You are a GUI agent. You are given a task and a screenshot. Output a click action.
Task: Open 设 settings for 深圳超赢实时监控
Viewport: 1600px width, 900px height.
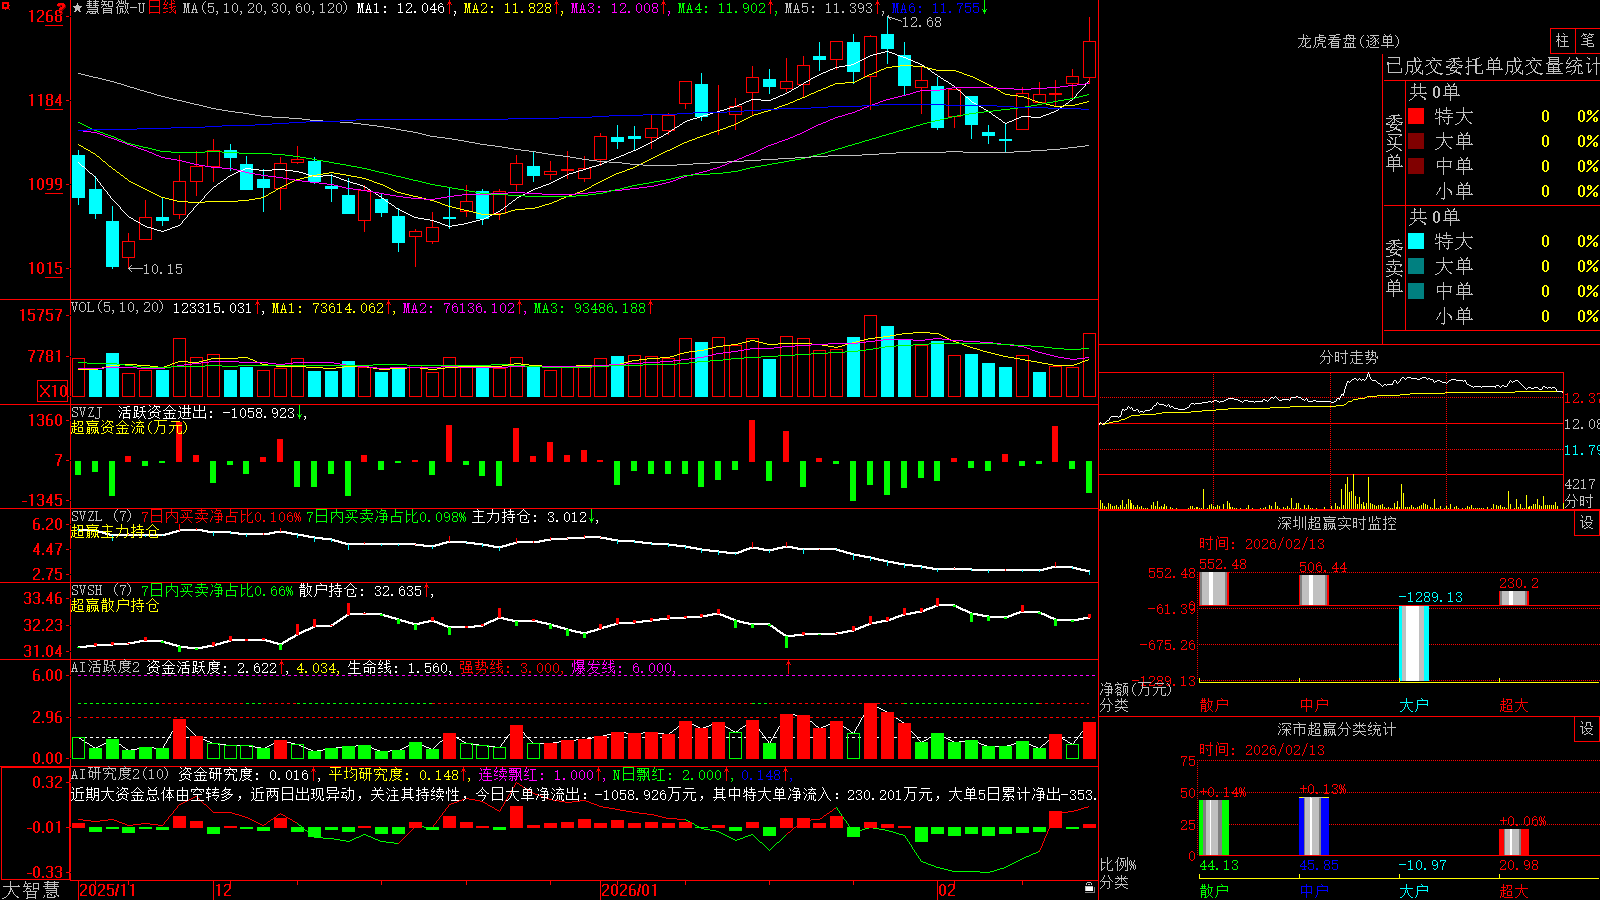click(x=1587, y=523)
